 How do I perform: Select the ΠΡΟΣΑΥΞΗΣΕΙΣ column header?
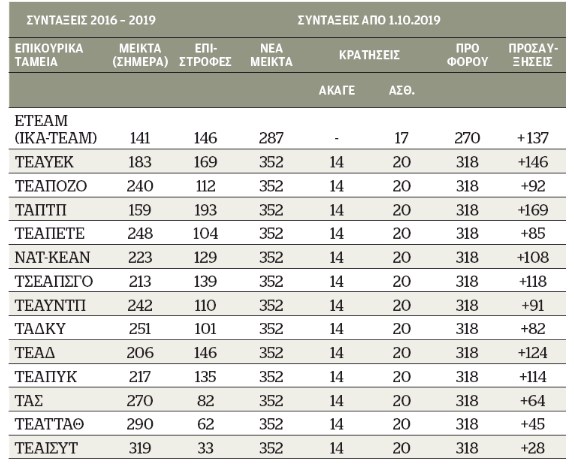(x=533, y=55)
